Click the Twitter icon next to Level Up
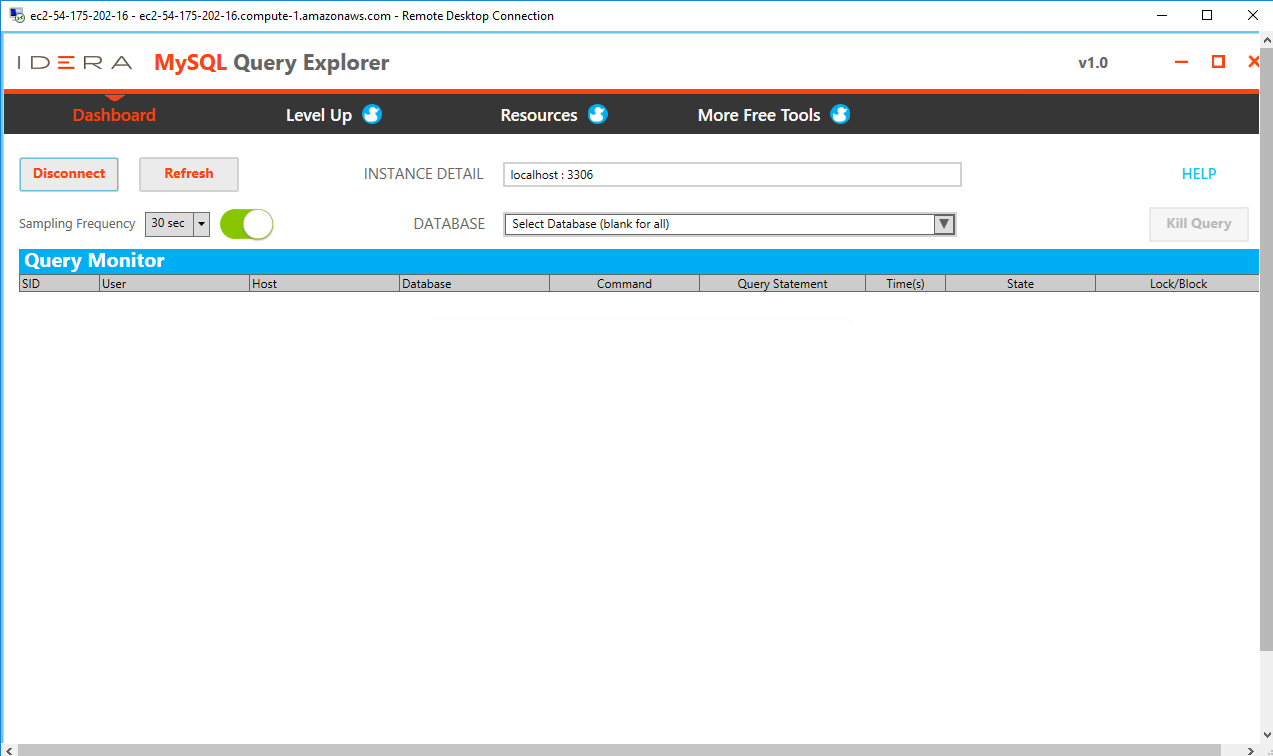1273x756 pixels. (371, 114)
